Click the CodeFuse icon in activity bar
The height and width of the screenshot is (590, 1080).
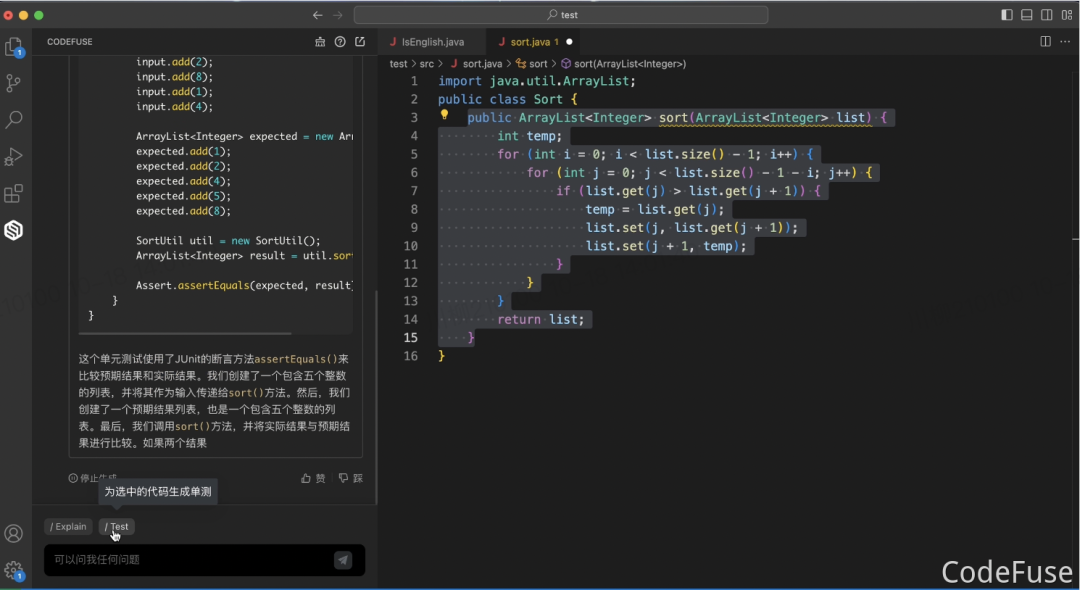[14, 231]
